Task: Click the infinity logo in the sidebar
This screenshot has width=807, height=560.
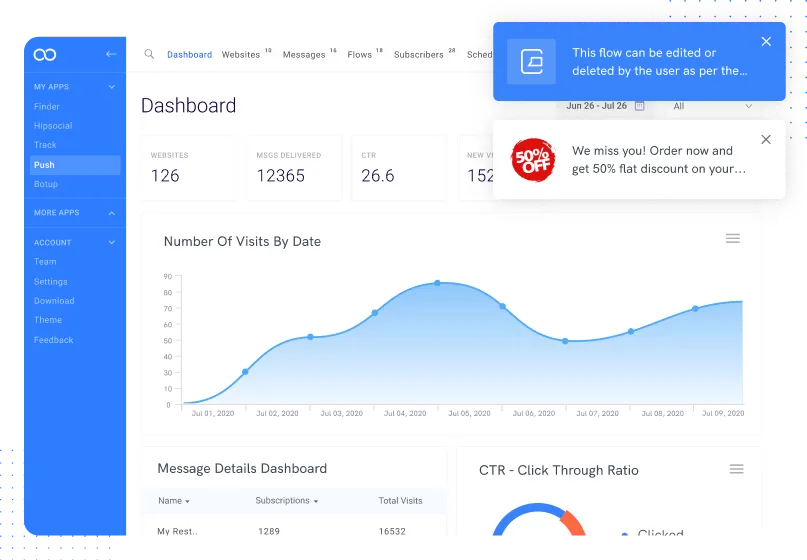Action: point(44,54)
